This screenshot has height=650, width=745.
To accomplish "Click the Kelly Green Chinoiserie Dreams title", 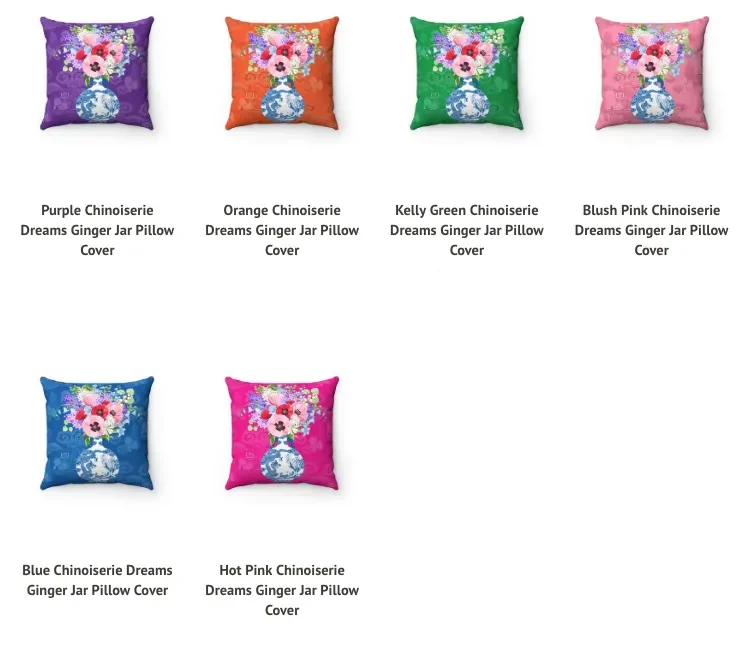I will point(467,230).
